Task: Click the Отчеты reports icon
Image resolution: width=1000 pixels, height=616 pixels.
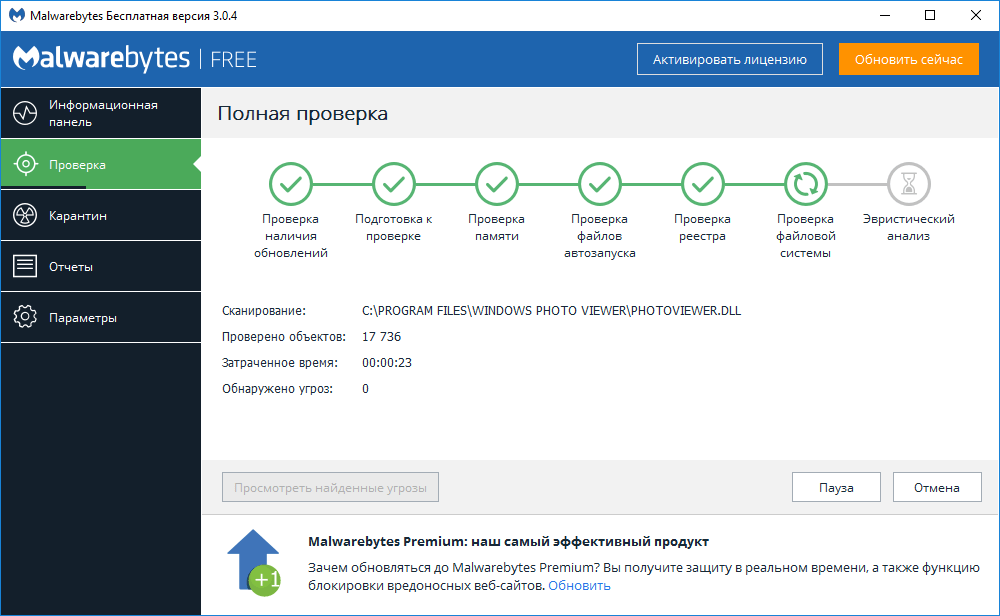Action: (28, 265)
